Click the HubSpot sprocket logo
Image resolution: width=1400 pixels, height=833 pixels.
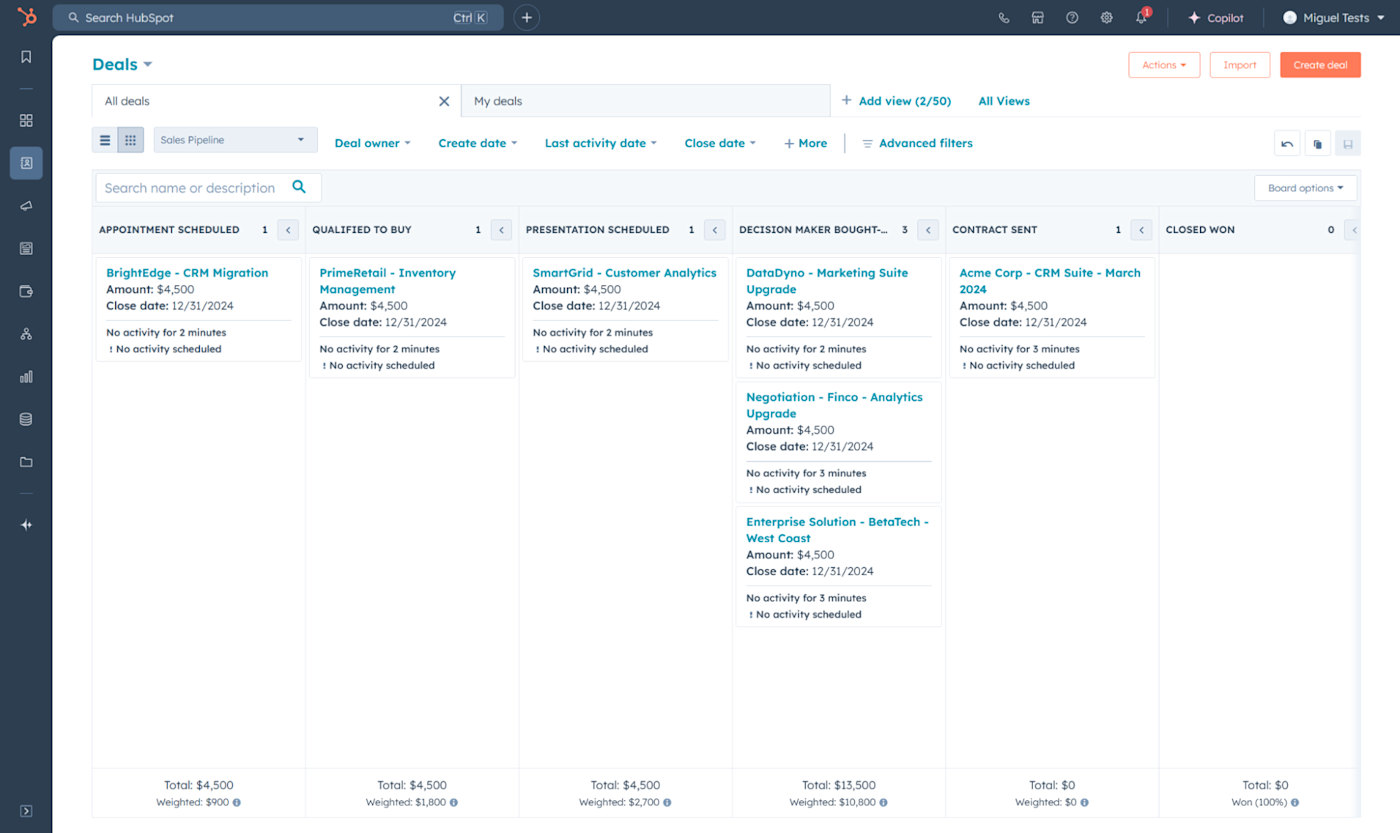pyautogui.click(x=26, y=17)
